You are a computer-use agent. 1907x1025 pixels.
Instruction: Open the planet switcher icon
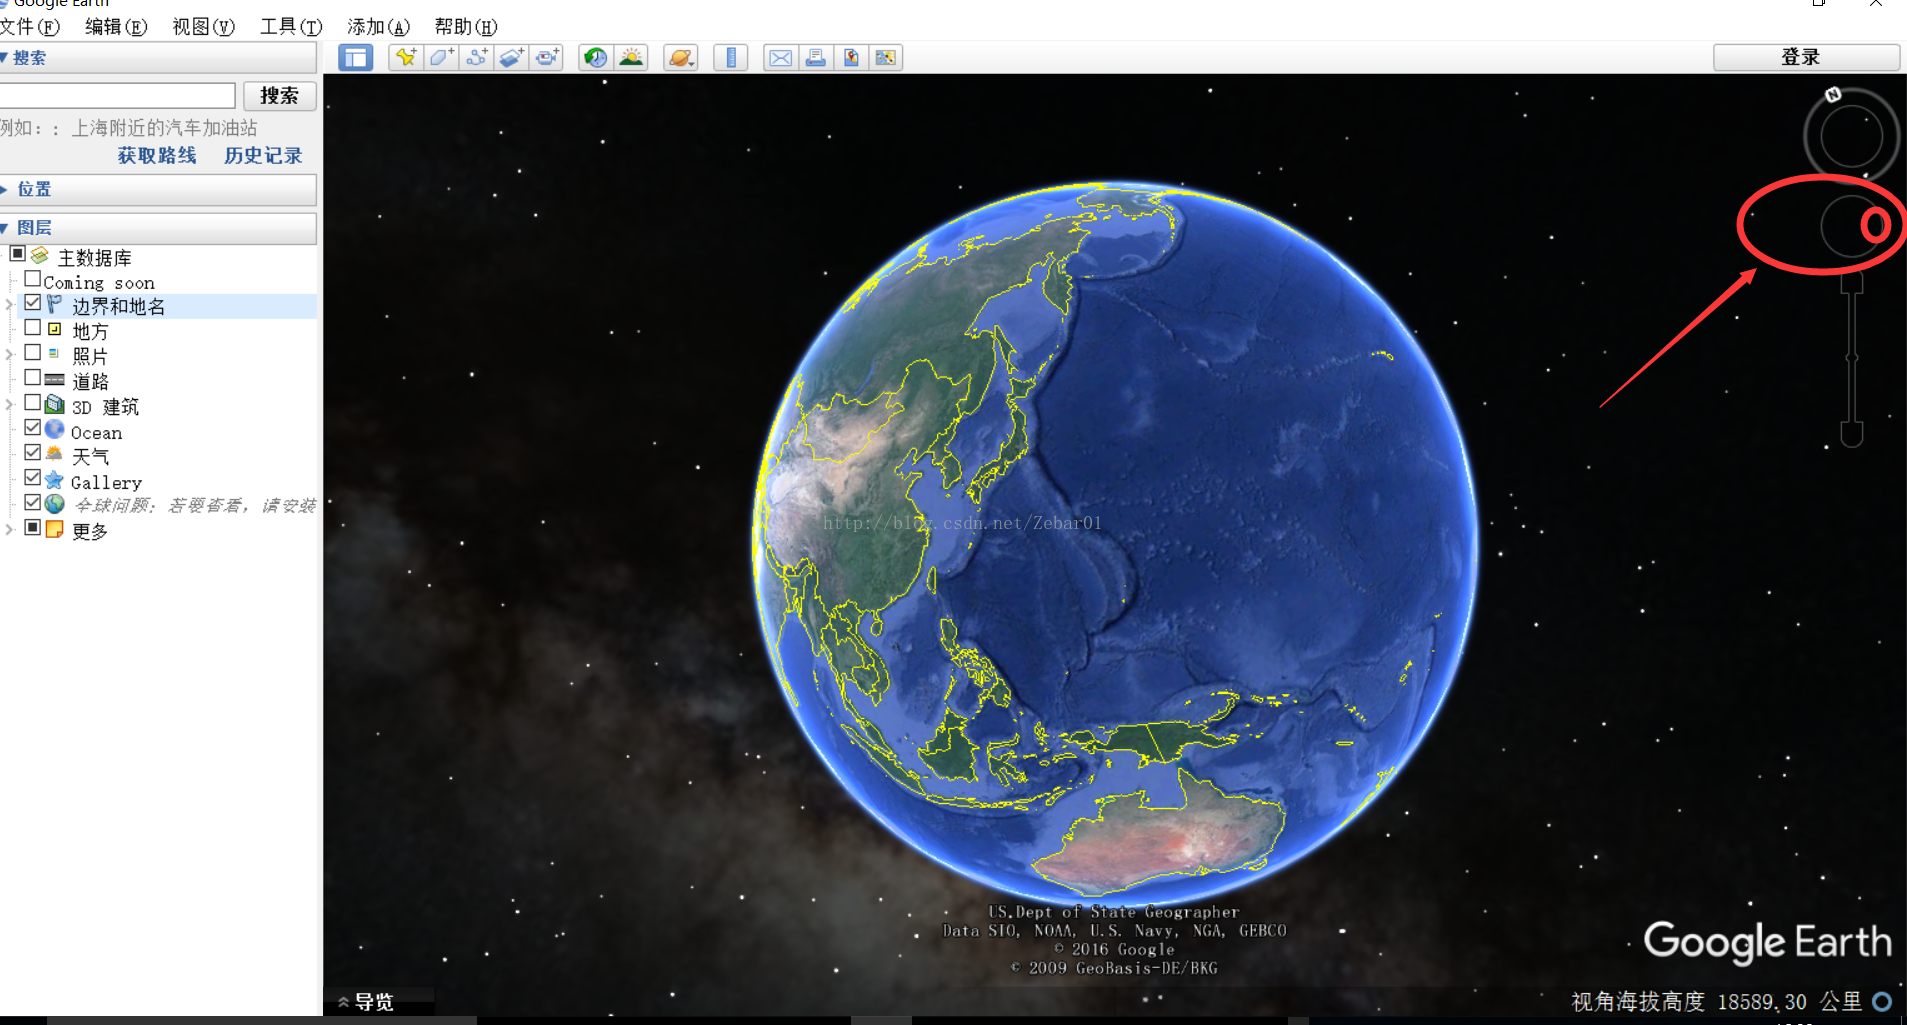(680, 58)
